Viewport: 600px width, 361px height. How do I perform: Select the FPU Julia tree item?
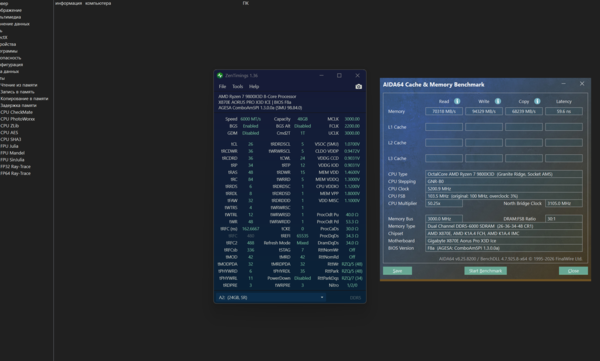pyautogui.click(x=10, y=146)
